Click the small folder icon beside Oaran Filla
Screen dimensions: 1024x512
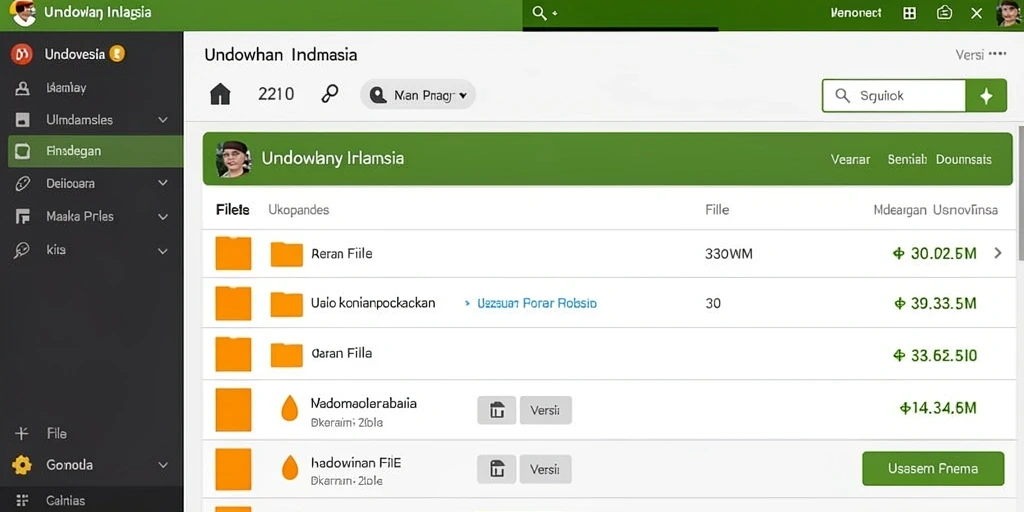(x=287, y=355)
